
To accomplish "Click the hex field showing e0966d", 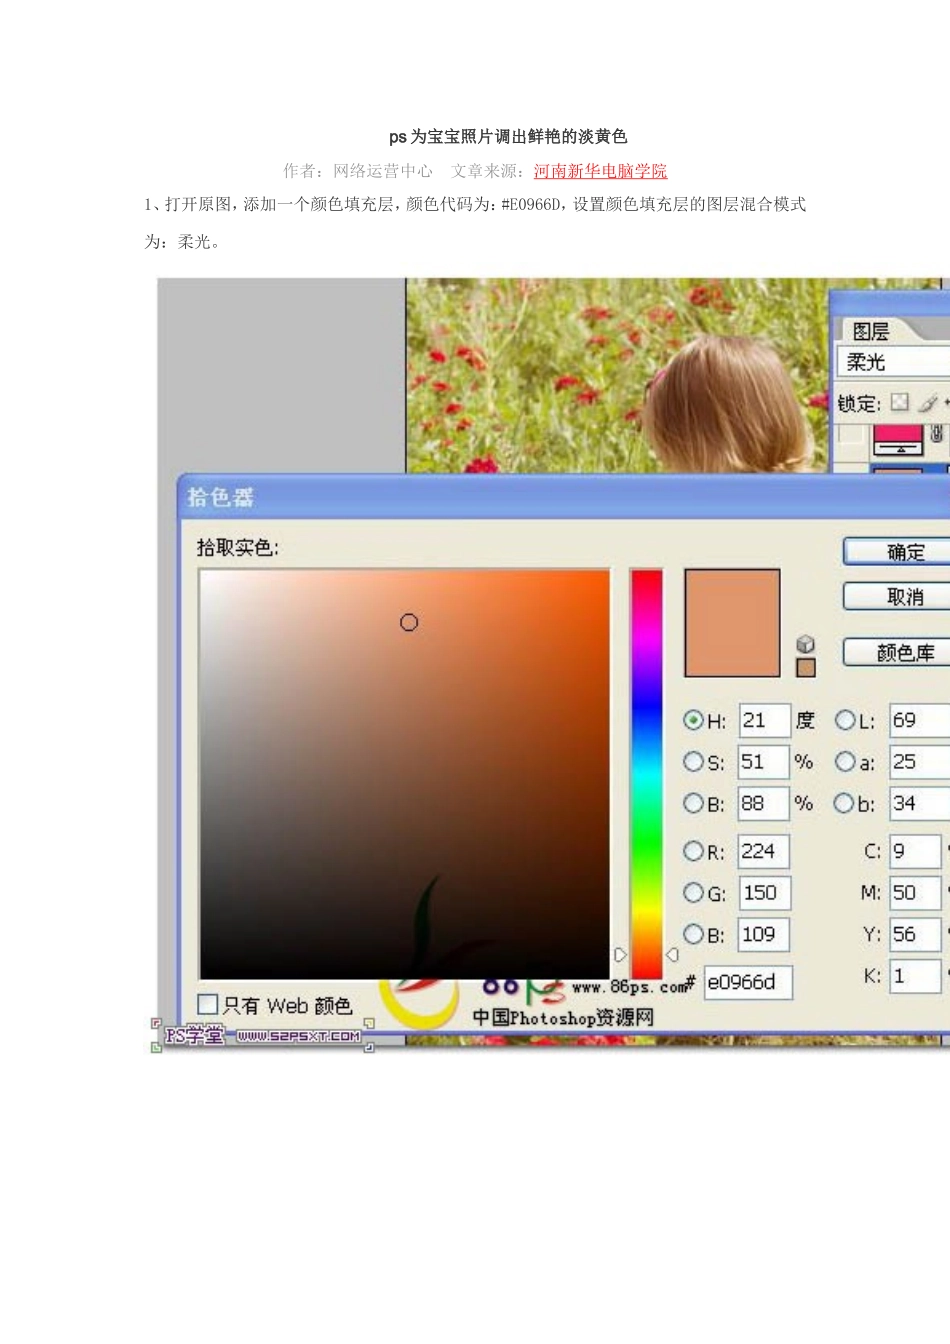I will 748,982.
